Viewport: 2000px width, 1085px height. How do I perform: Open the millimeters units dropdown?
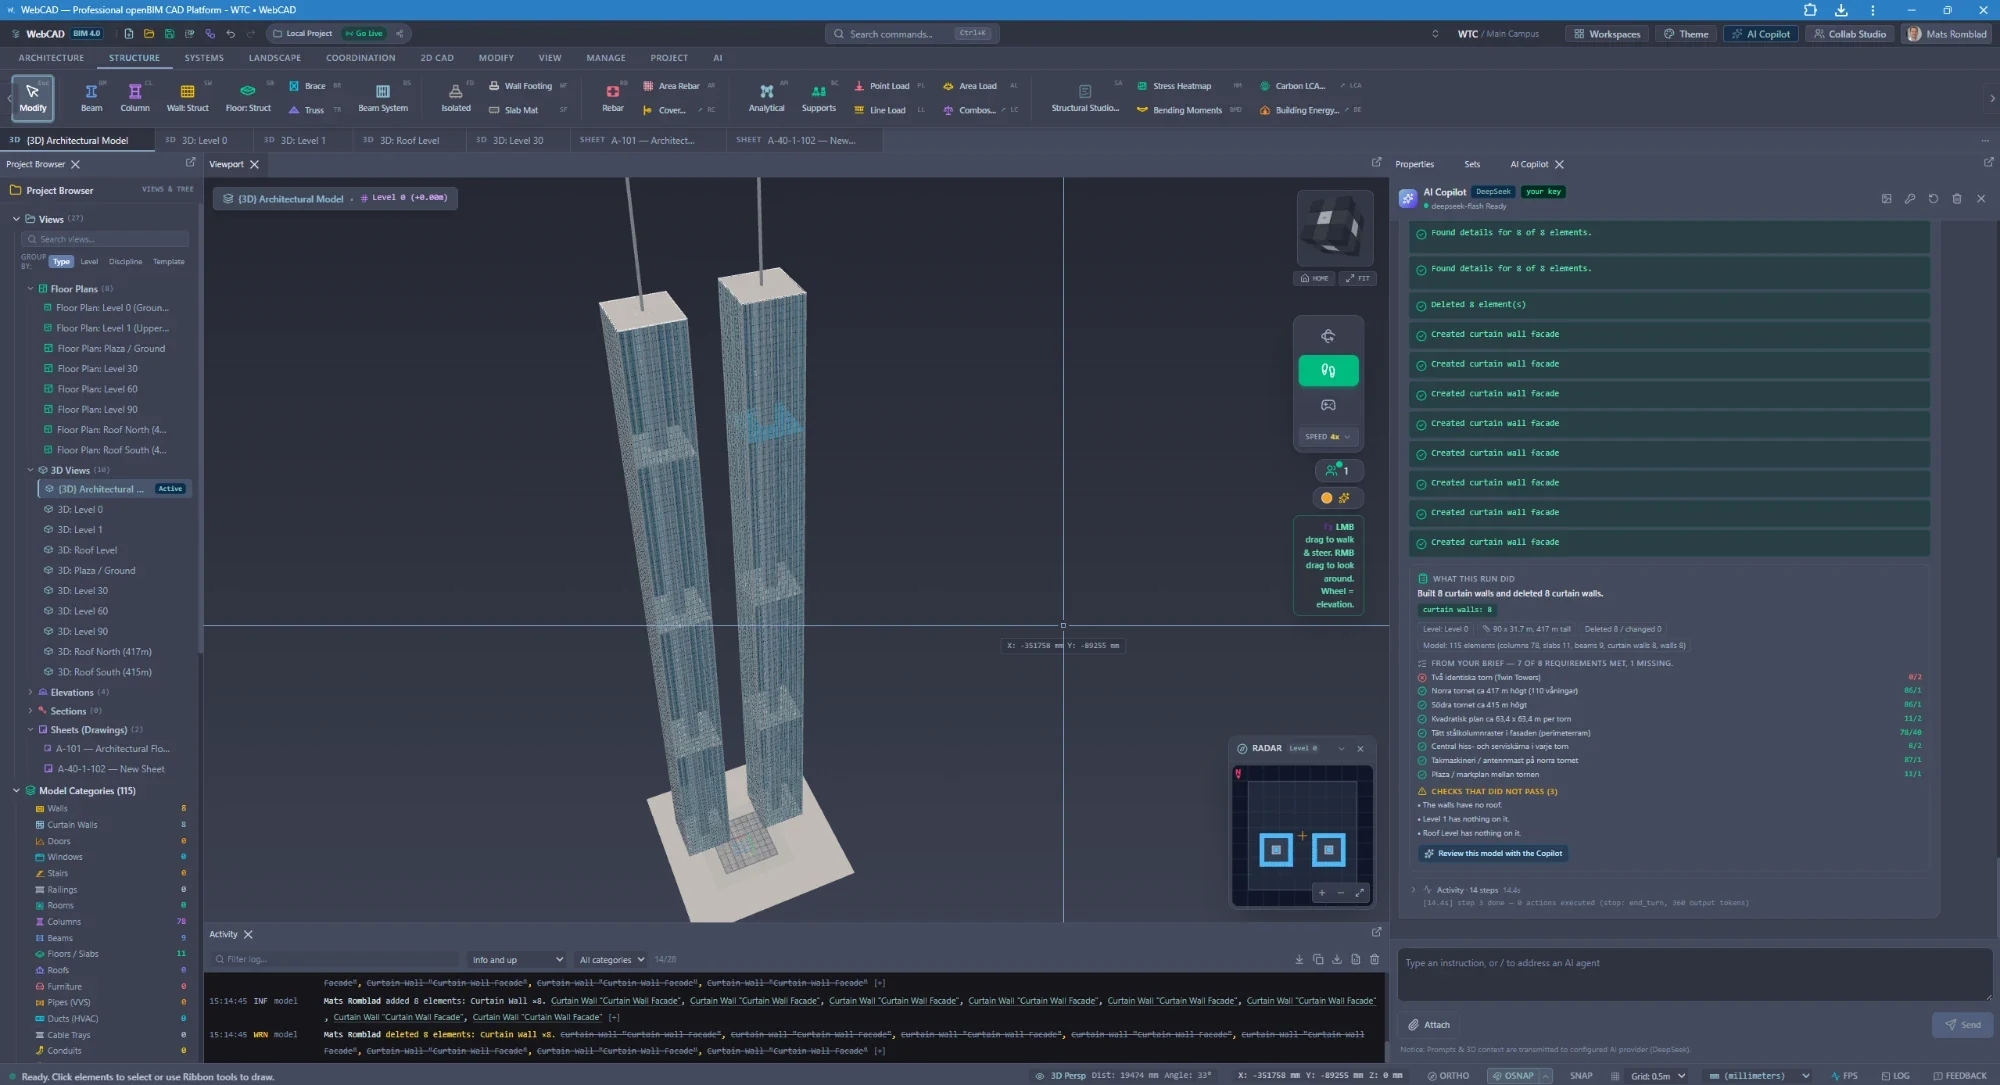pos(1758,1076)
